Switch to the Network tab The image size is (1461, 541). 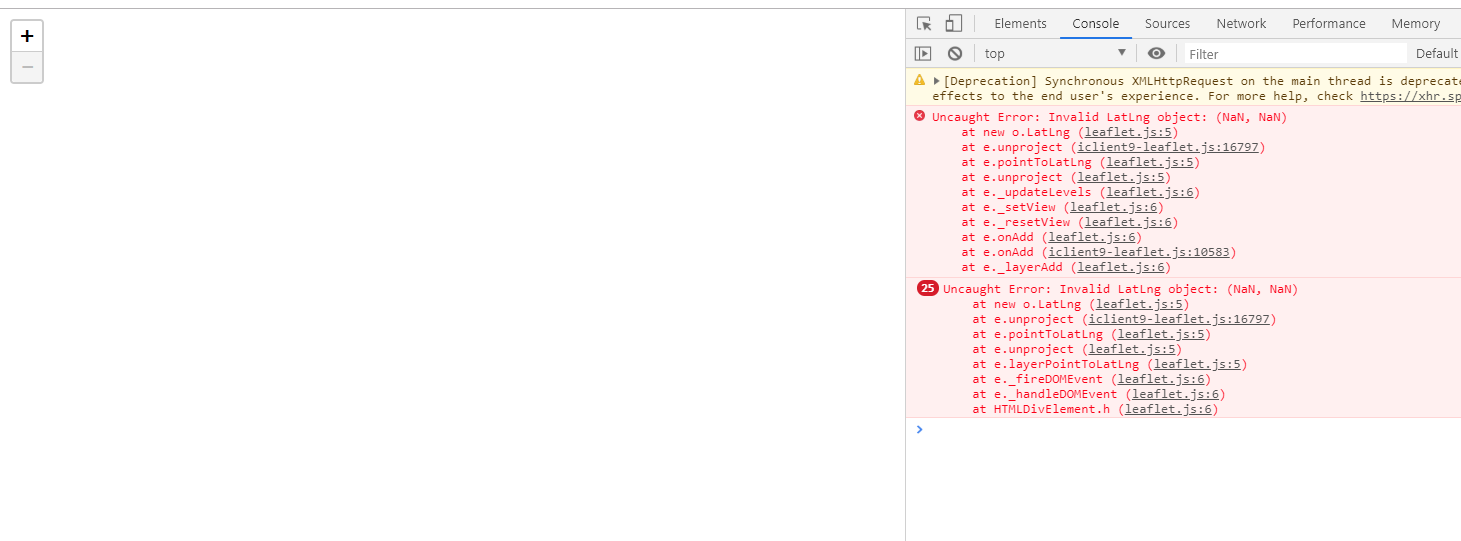point(1241,24)
